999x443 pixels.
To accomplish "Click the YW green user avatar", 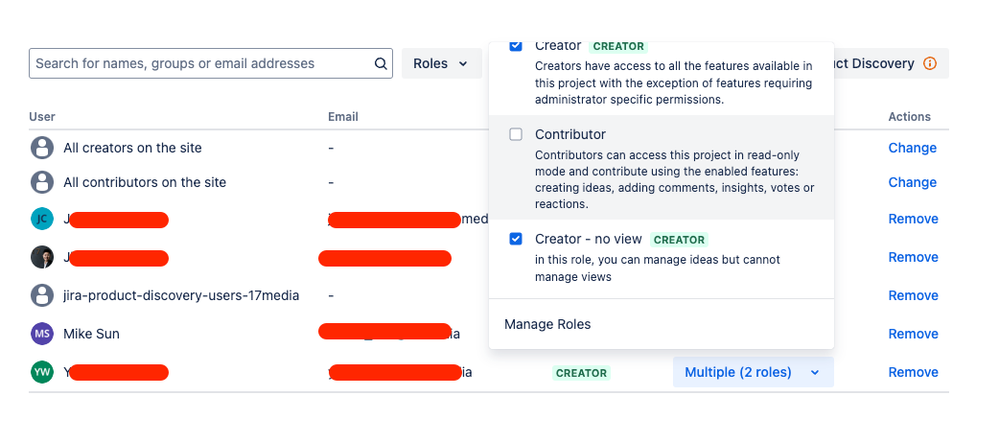I will 42,372.
